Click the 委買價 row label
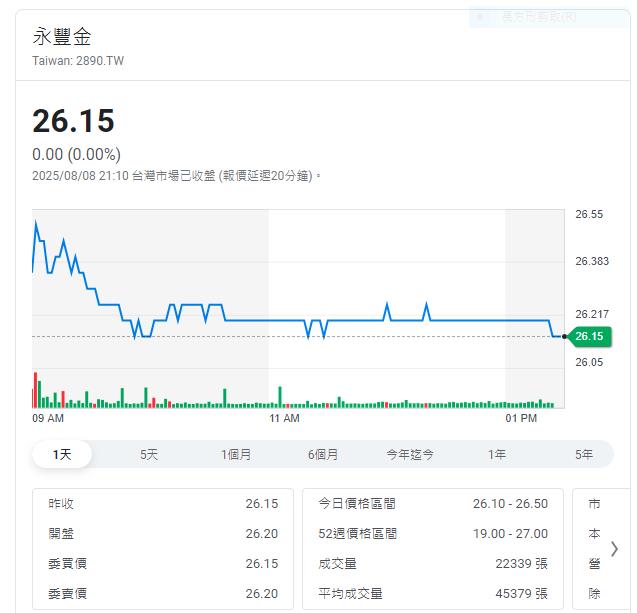 click(67, 564)
